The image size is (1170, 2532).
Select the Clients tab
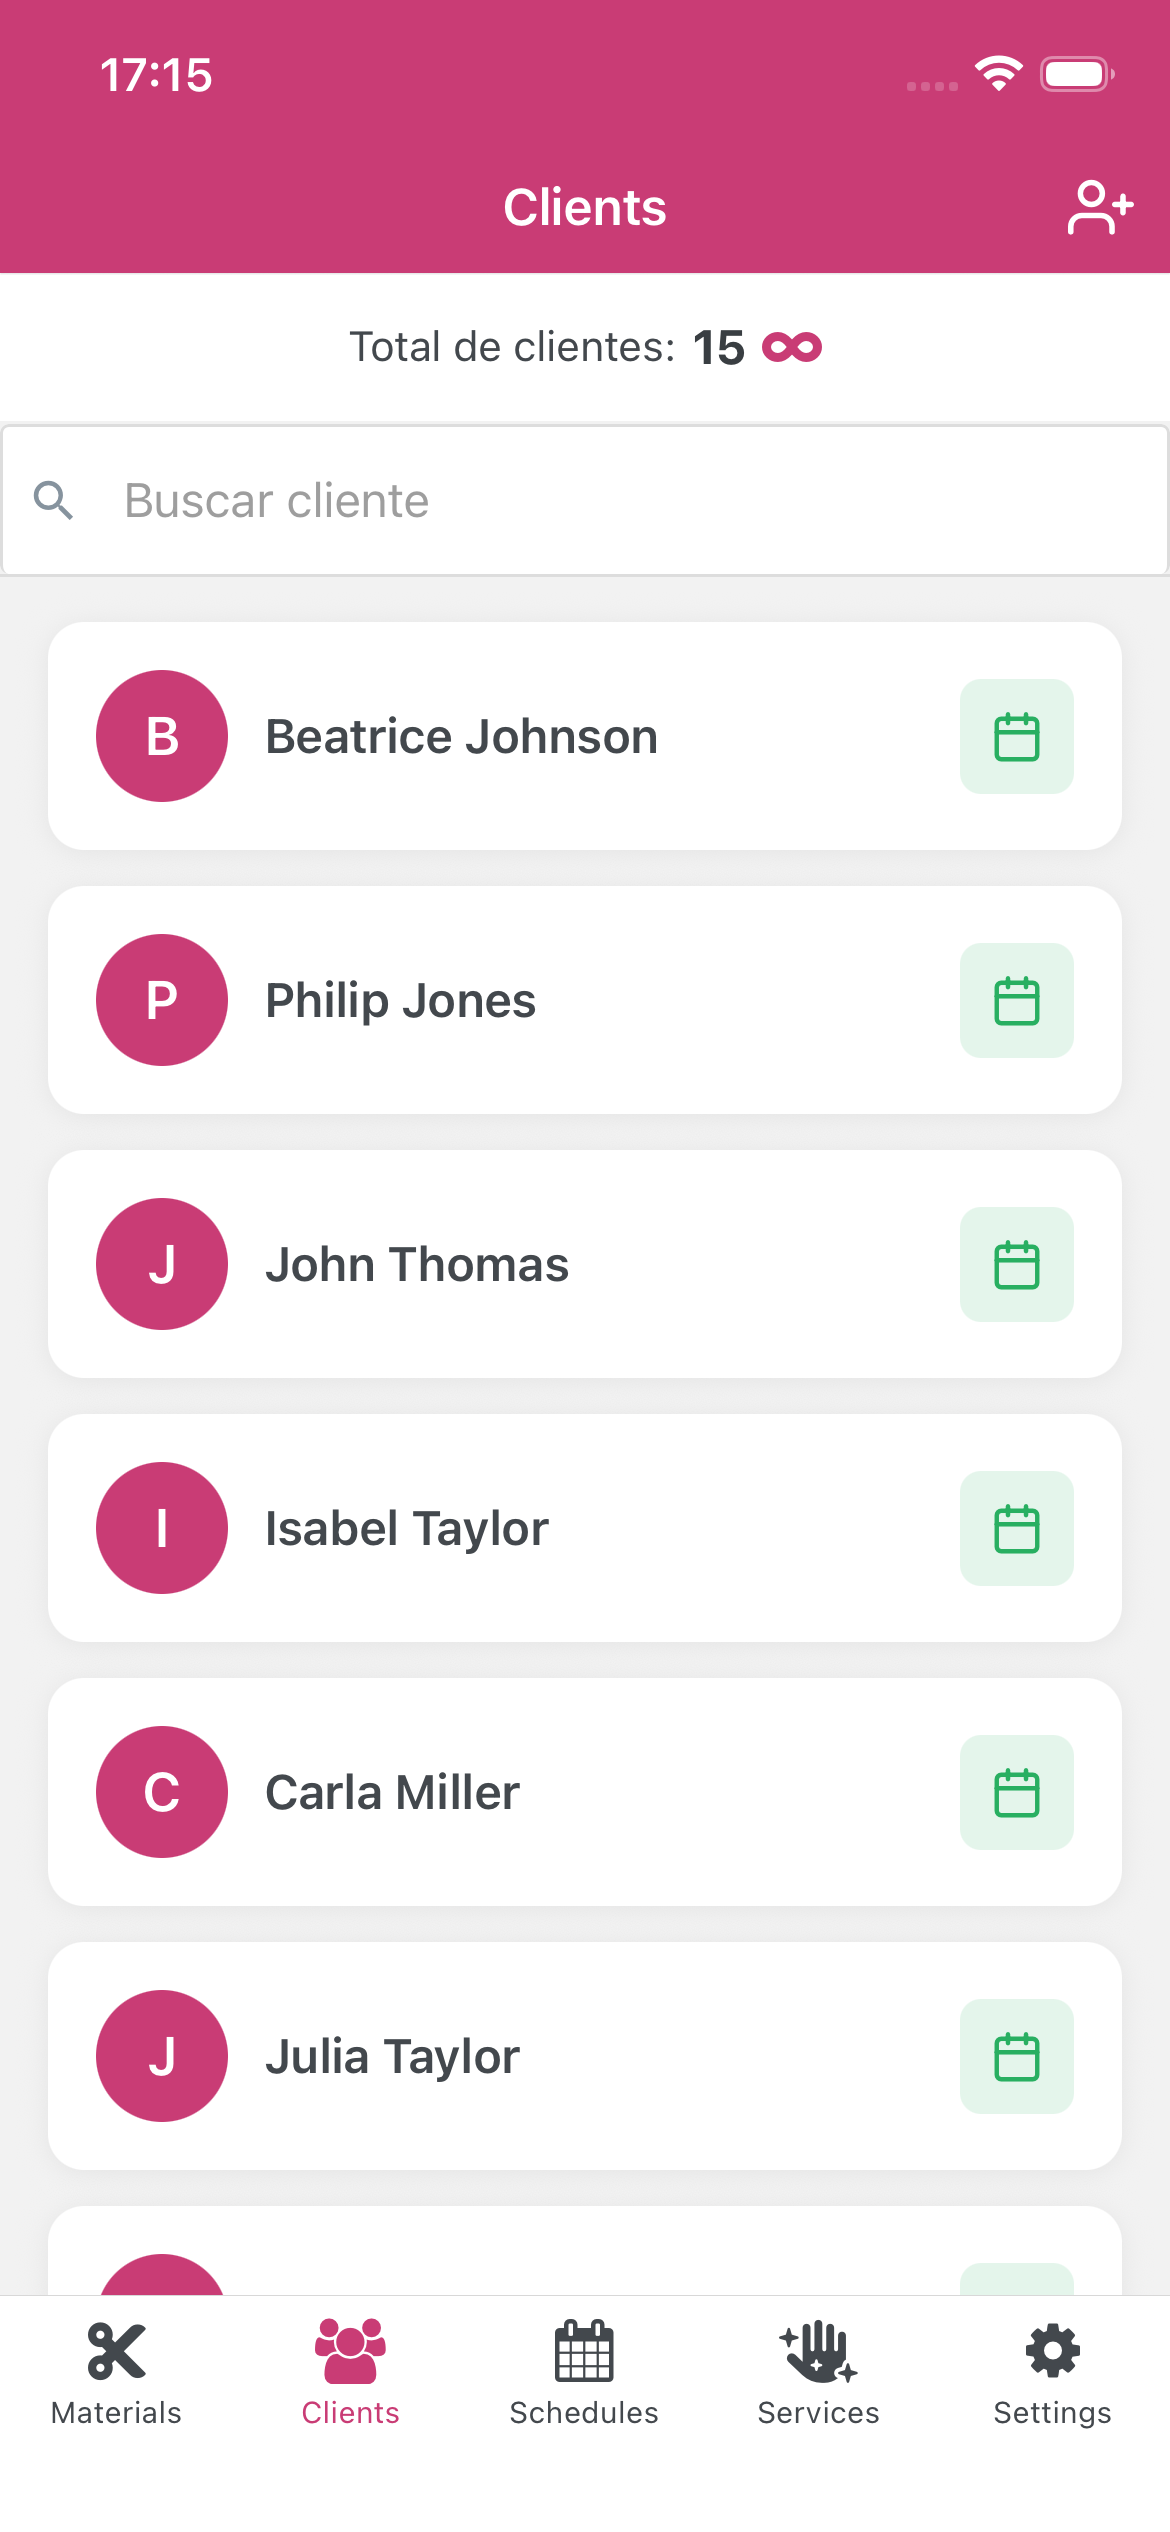tap(350, 2372)
